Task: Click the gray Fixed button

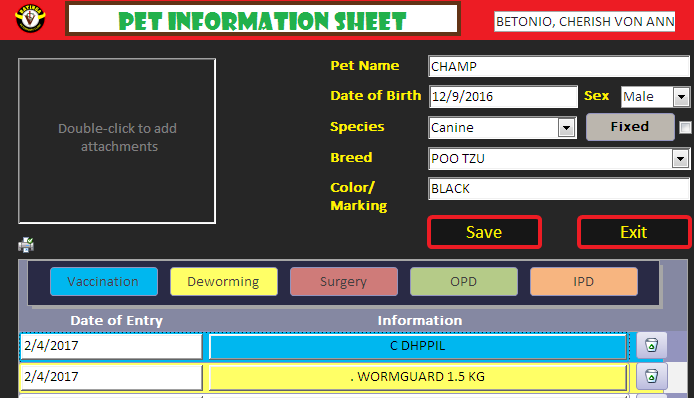Action: pyautogui.click(x=630, y=127)
